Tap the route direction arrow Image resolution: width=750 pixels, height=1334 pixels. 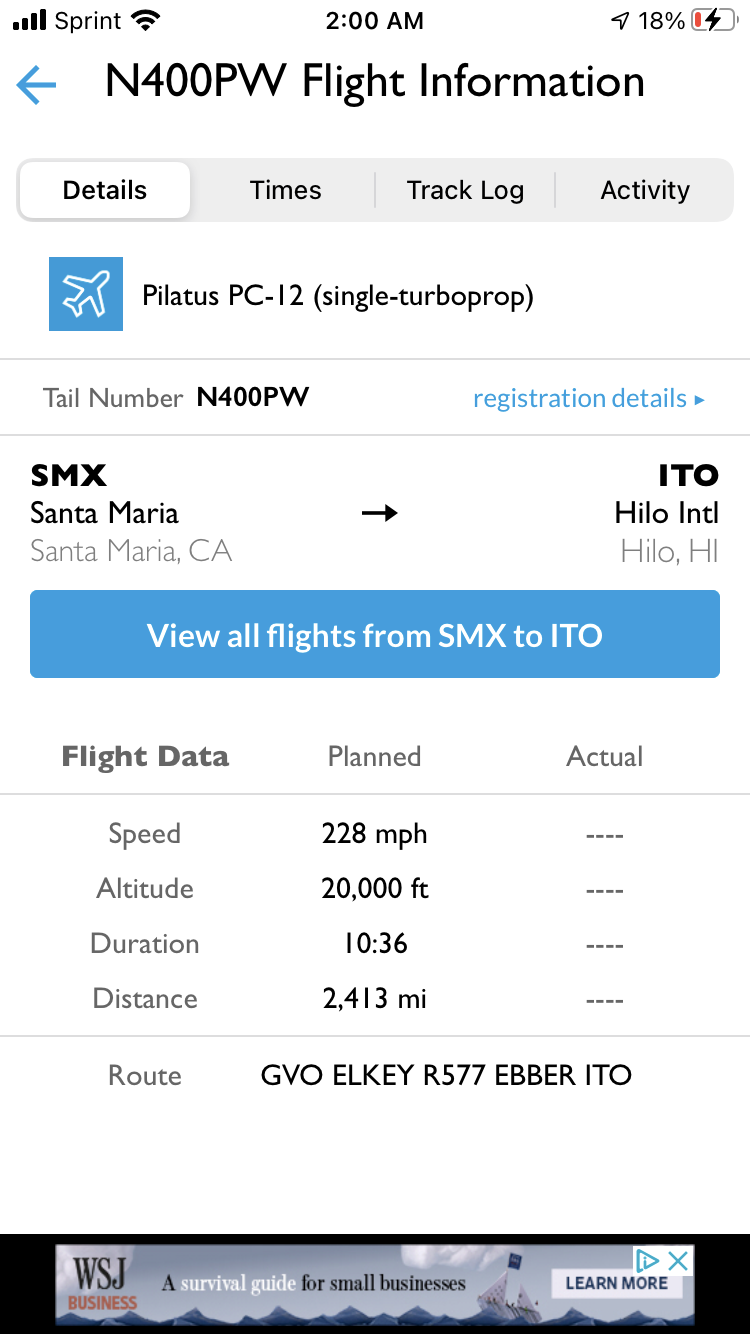pos(379,514)
